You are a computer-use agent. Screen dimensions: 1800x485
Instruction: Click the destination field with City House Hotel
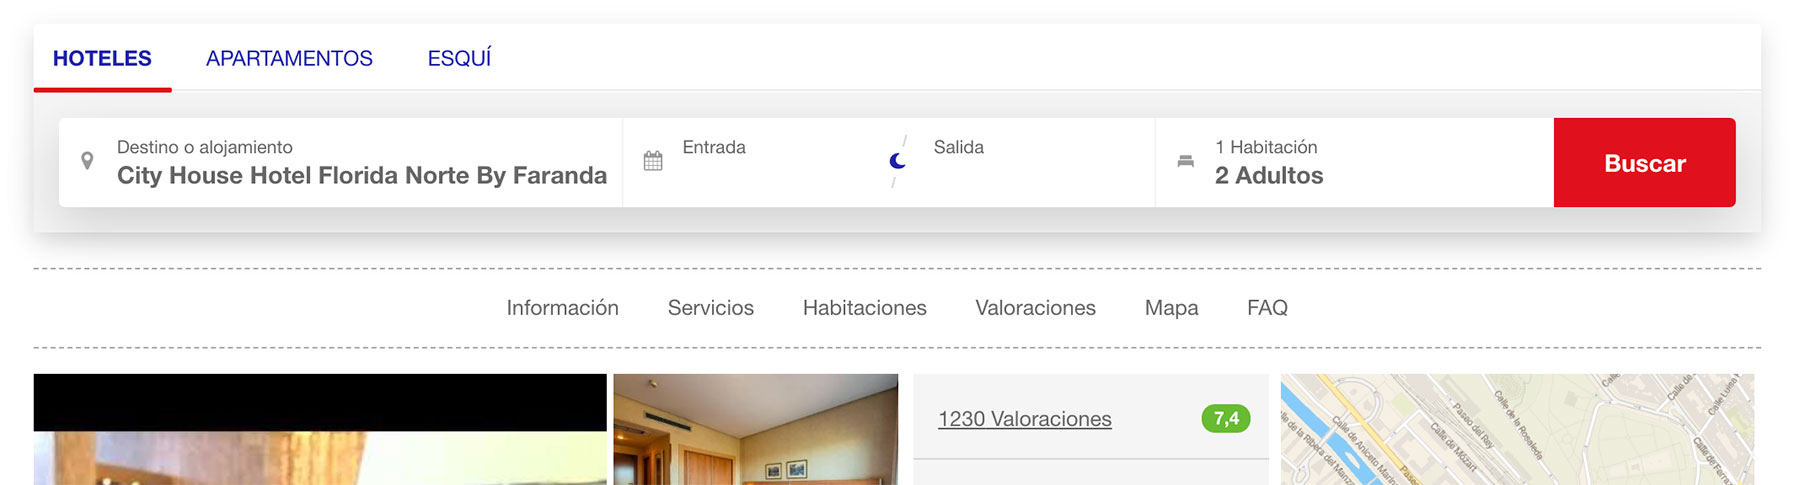(341, 162)
